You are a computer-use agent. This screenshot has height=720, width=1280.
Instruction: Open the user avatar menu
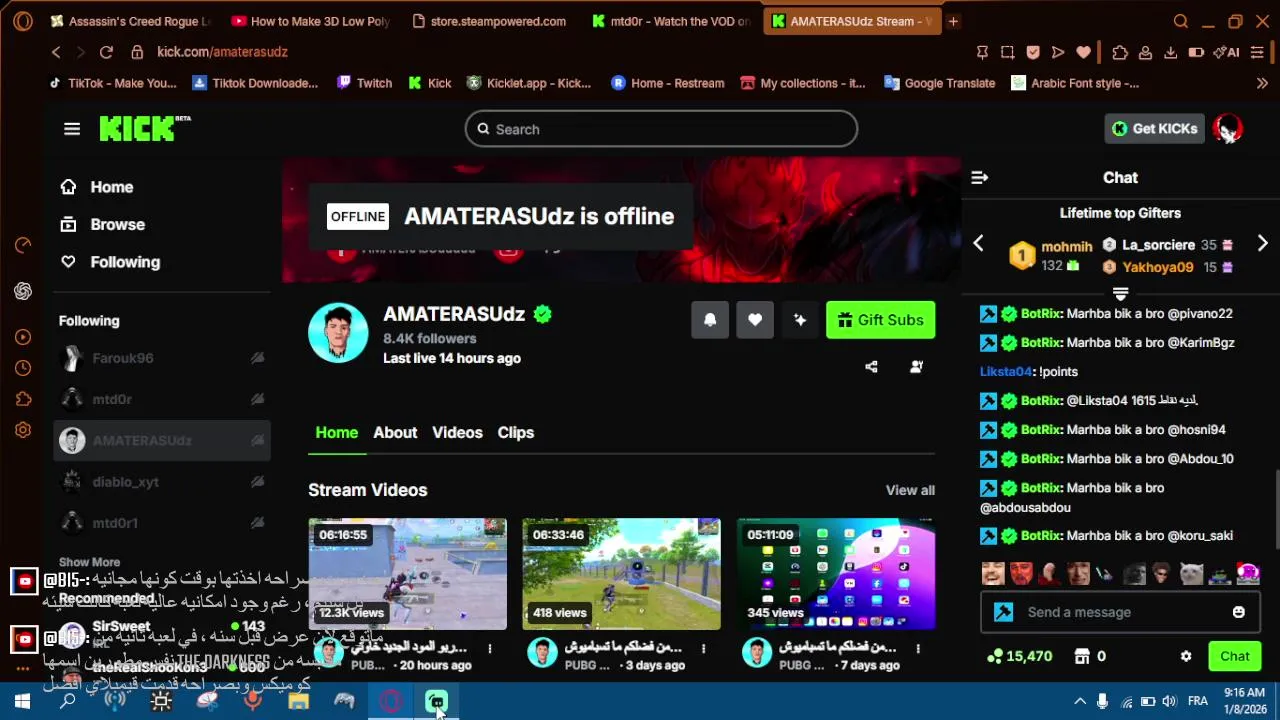1227,128
